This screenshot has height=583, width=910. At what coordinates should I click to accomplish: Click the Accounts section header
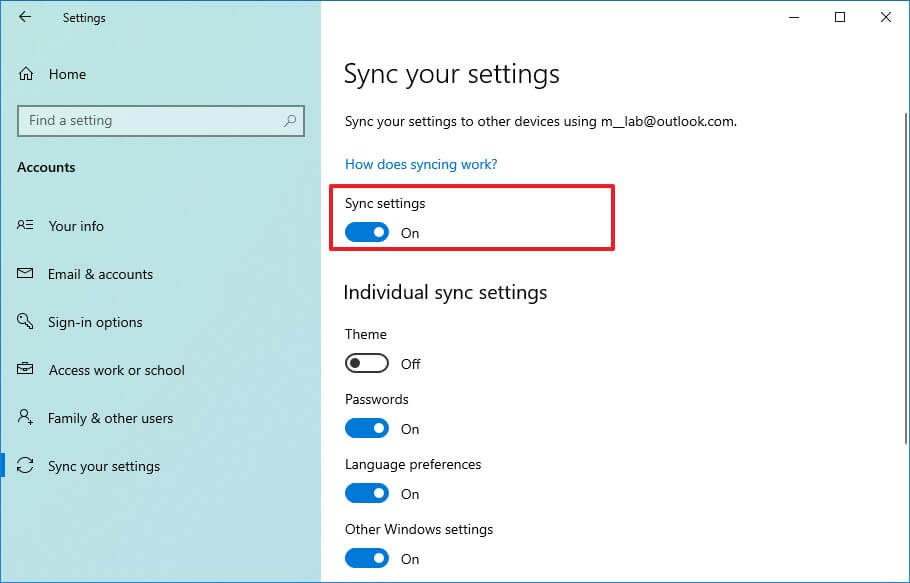pyautogui.click(x=46, y=167)
